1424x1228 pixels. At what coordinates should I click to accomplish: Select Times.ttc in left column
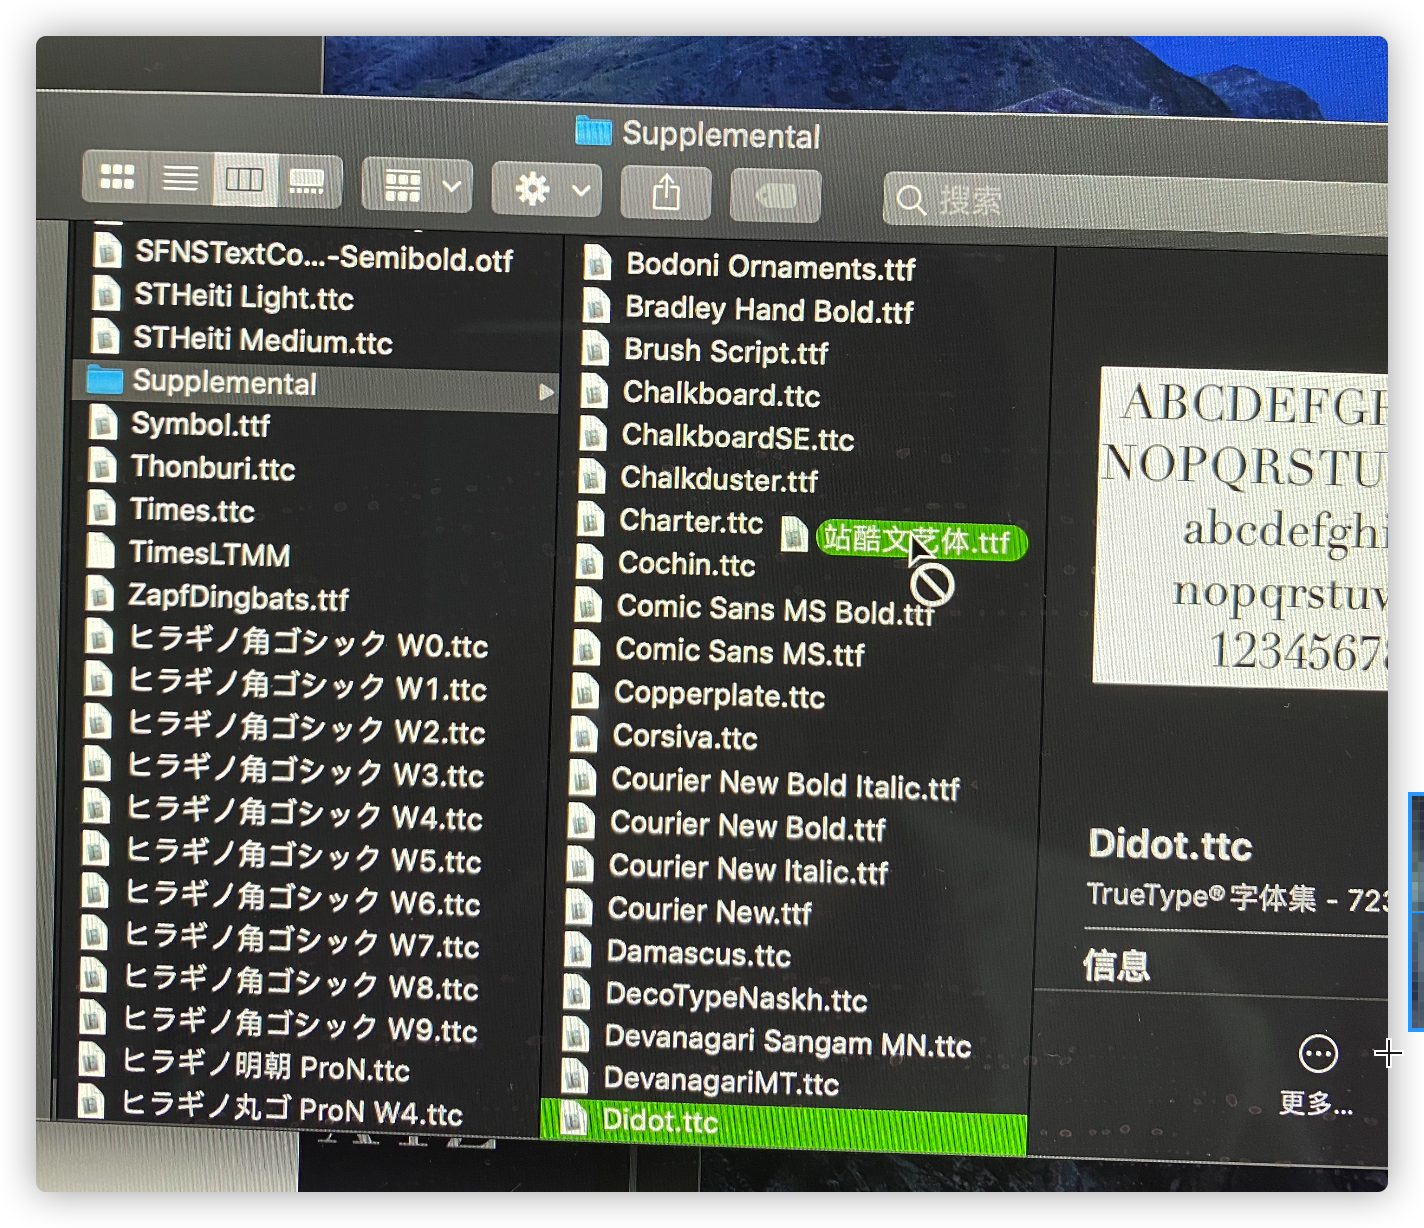point(192,511)
